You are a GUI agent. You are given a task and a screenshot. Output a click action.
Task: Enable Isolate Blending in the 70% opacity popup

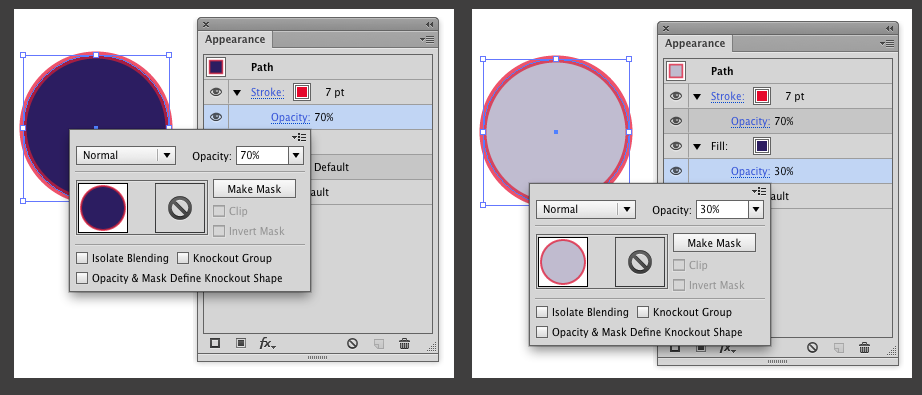pyautogui.click(x=82, y=258)
